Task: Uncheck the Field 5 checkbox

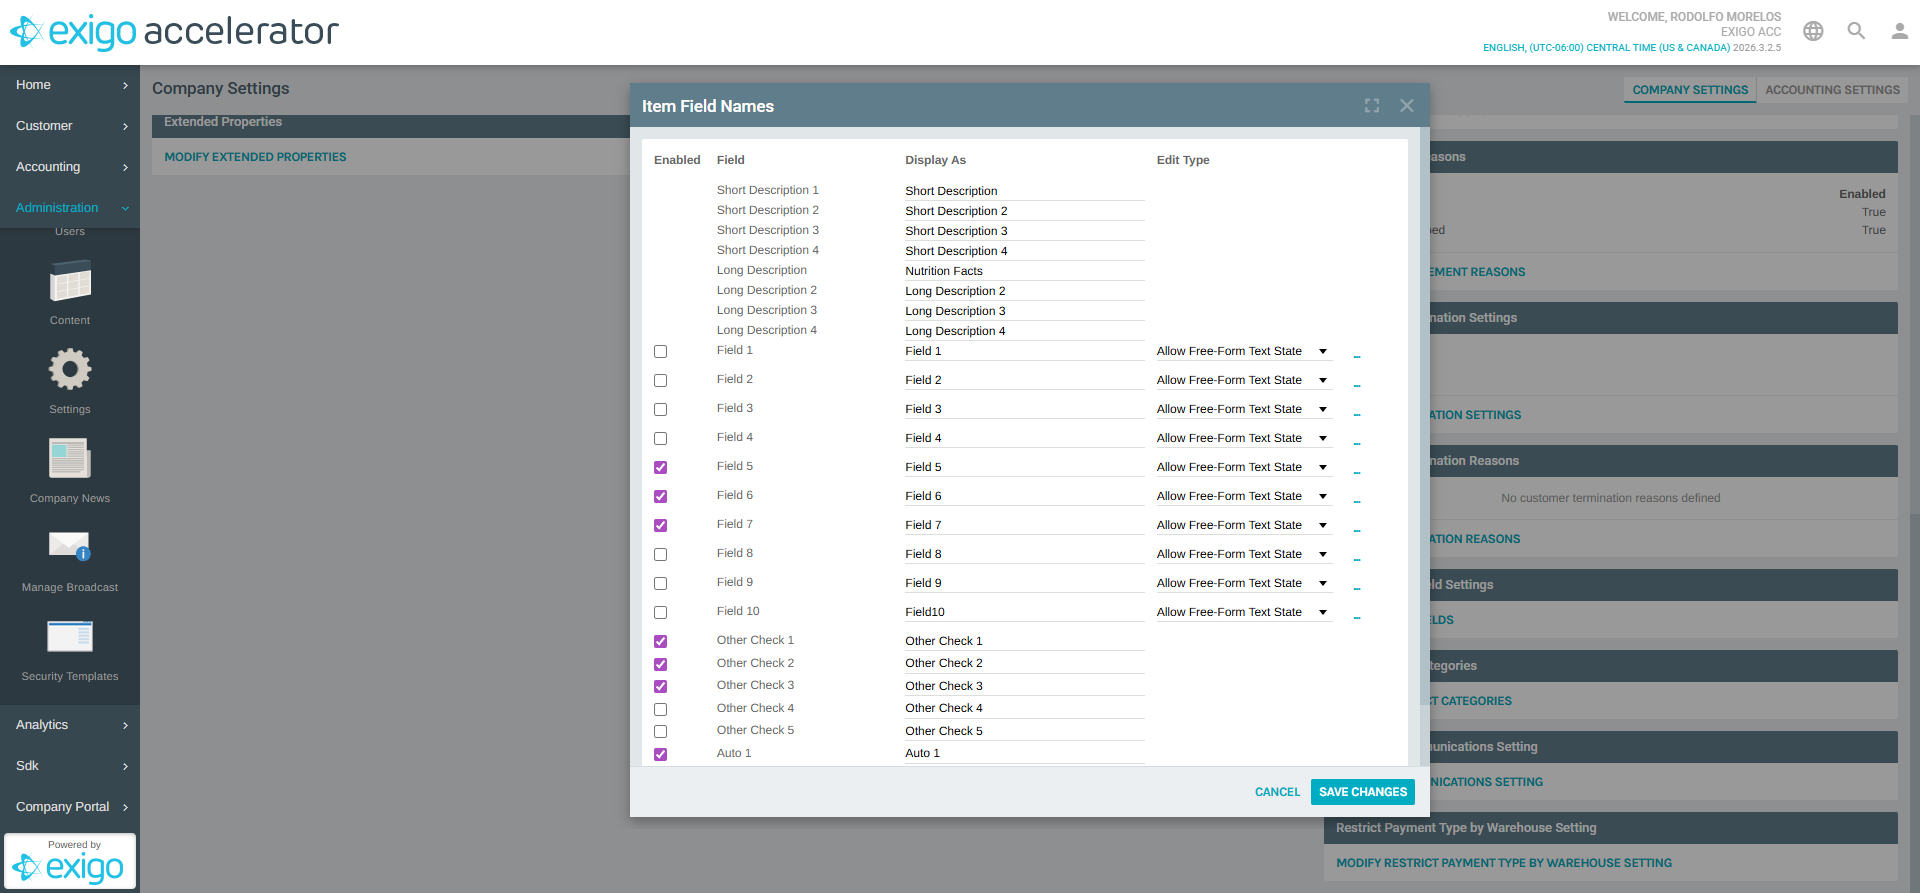Action: 660,468
